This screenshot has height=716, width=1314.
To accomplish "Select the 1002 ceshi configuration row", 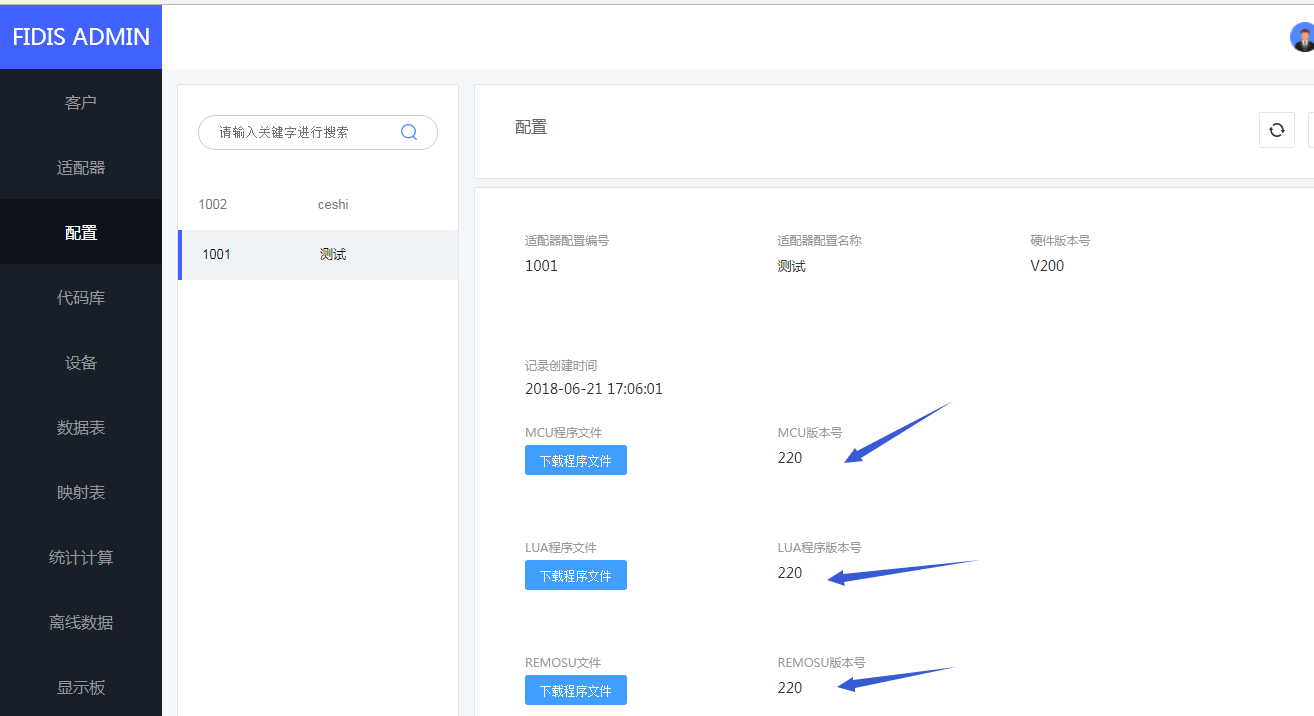I will point(318,205).
